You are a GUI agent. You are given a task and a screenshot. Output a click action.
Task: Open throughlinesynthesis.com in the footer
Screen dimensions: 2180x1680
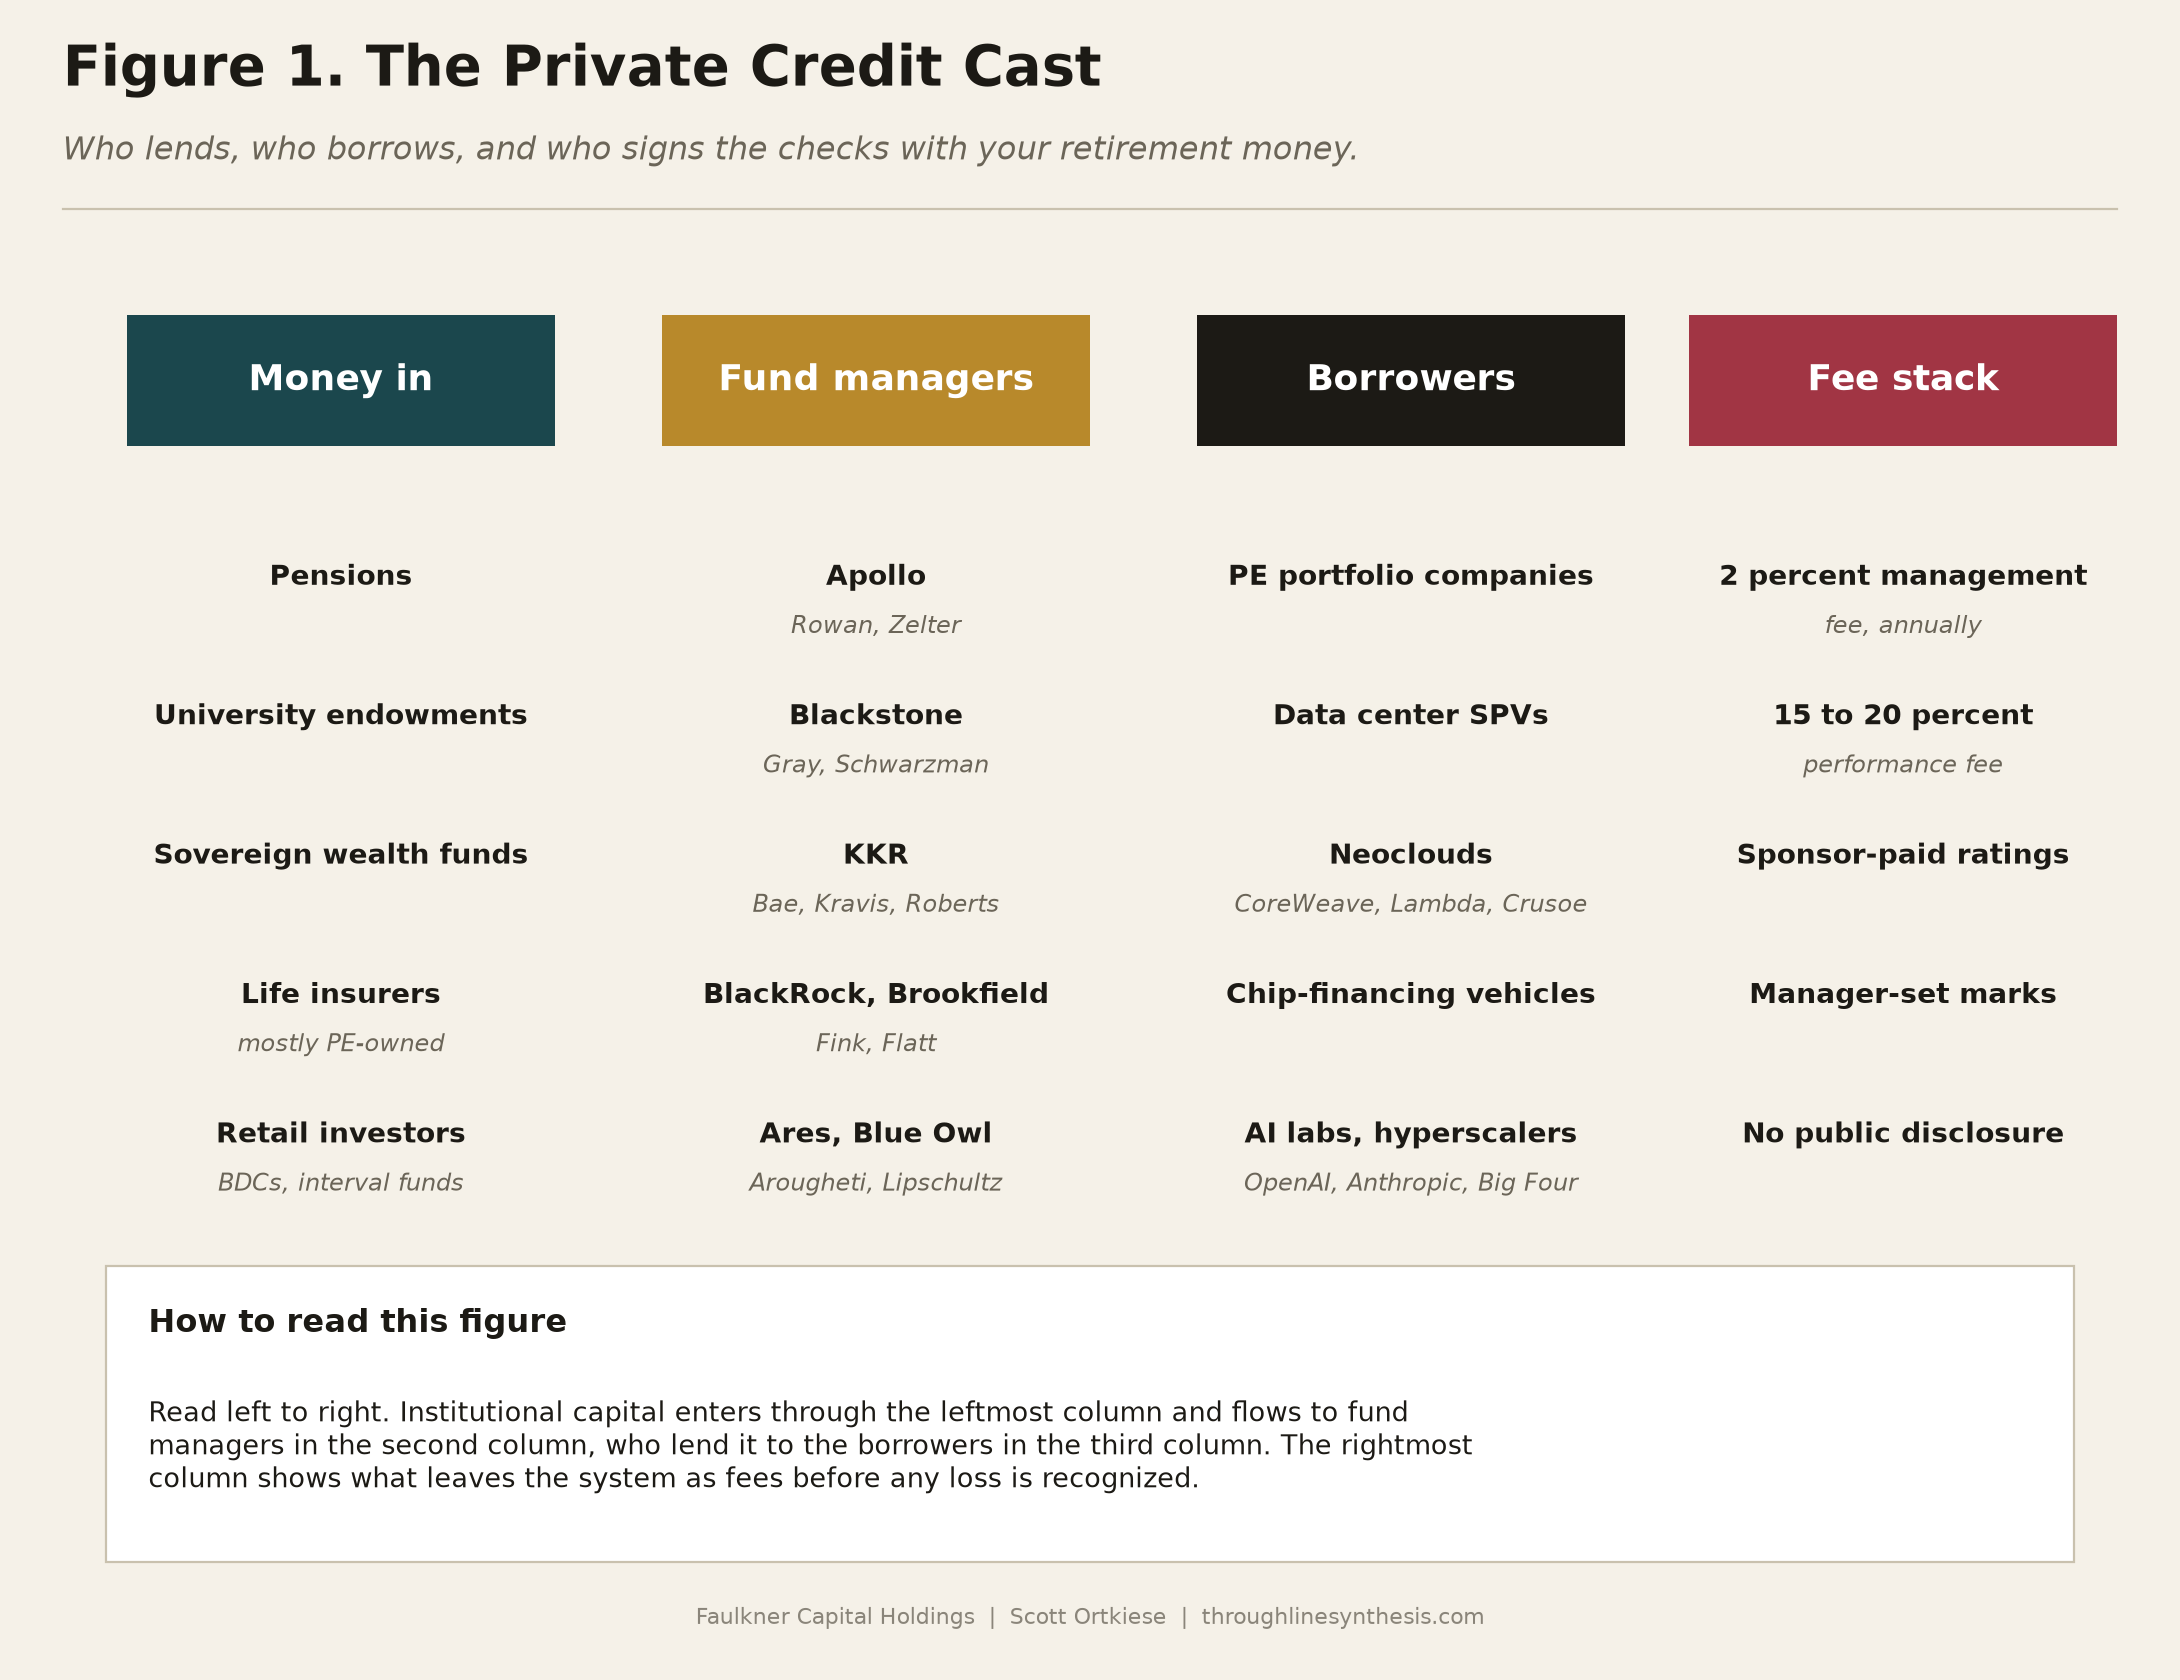[1343, 1617]
